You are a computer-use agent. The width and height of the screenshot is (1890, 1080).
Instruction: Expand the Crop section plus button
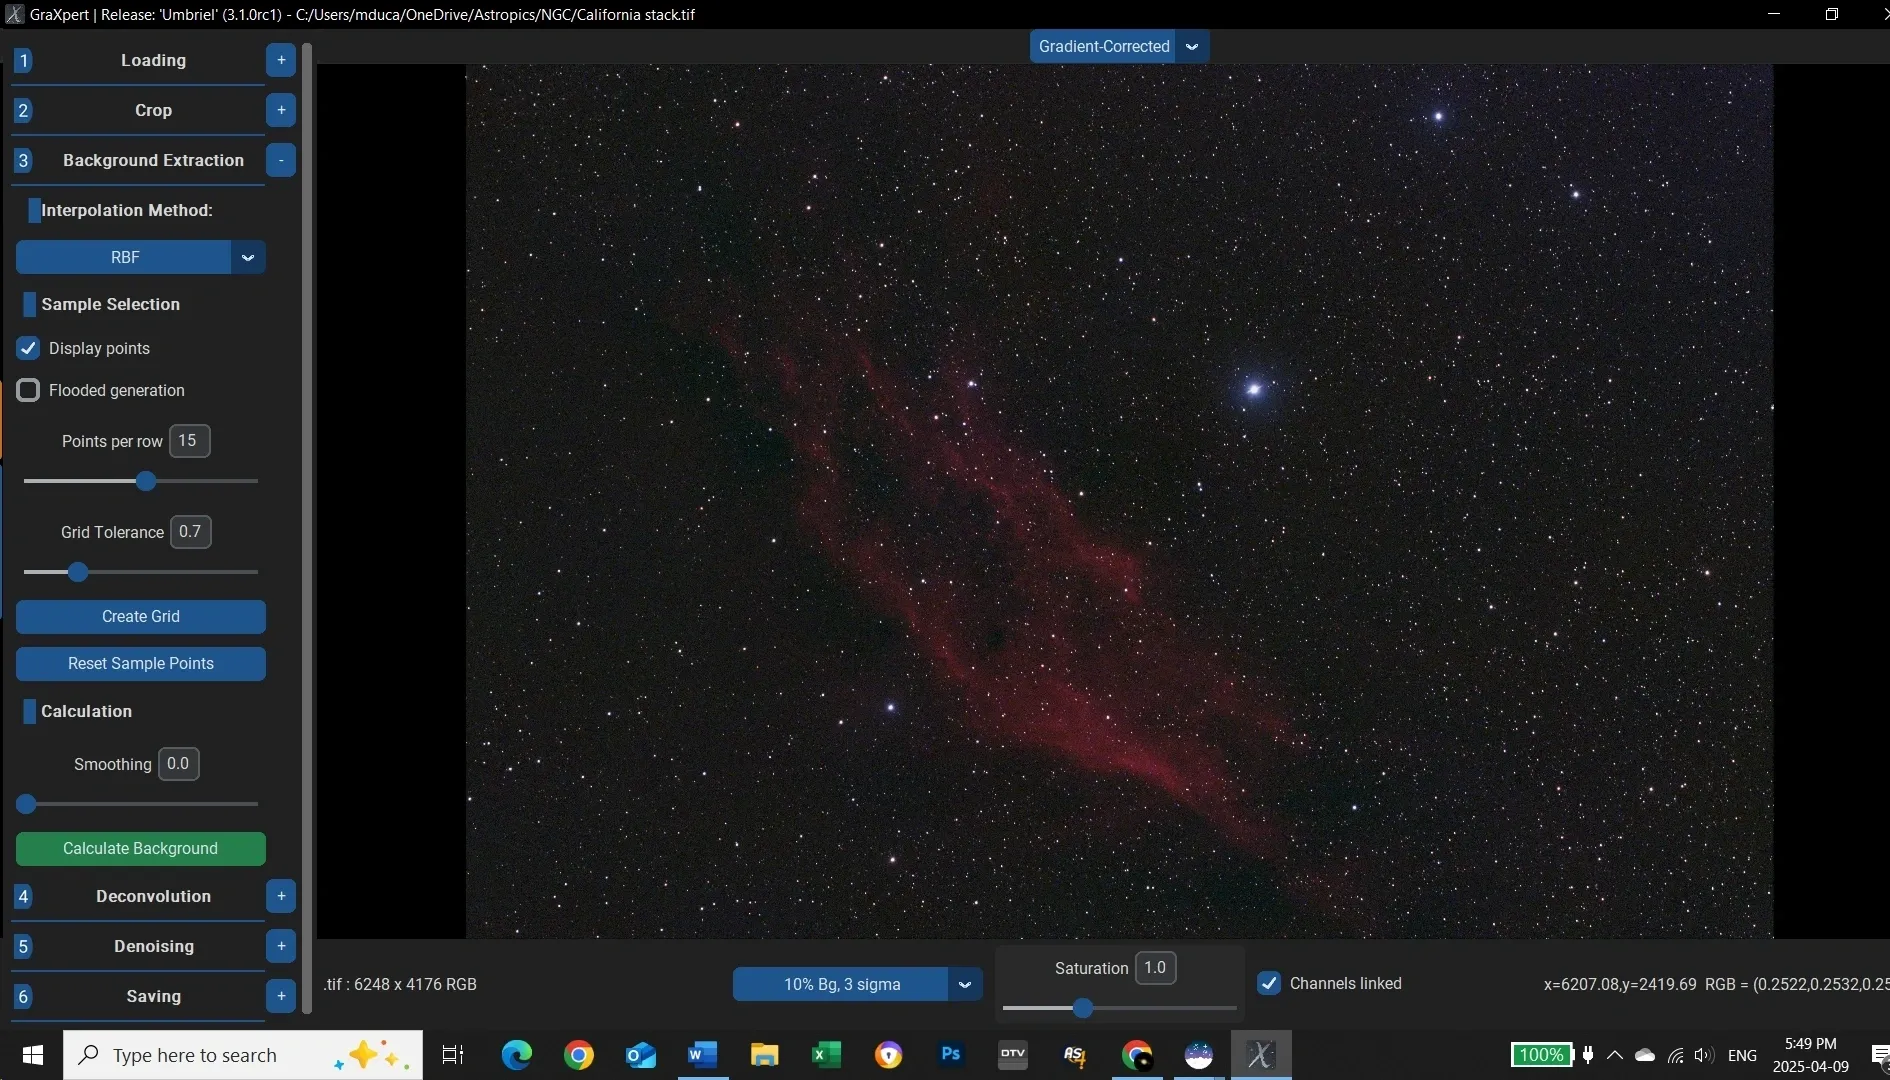pos(281,110)
